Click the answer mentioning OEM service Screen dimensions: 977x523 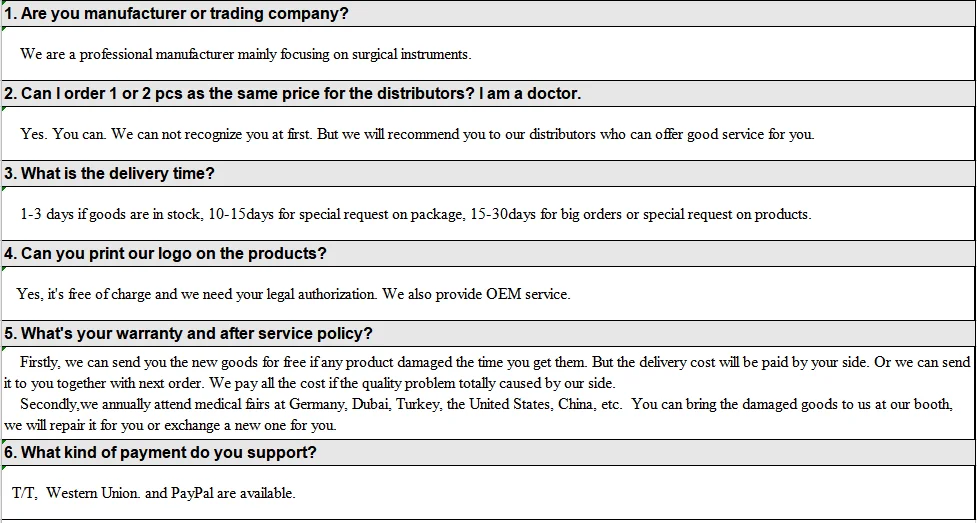(x=293, y=294)
